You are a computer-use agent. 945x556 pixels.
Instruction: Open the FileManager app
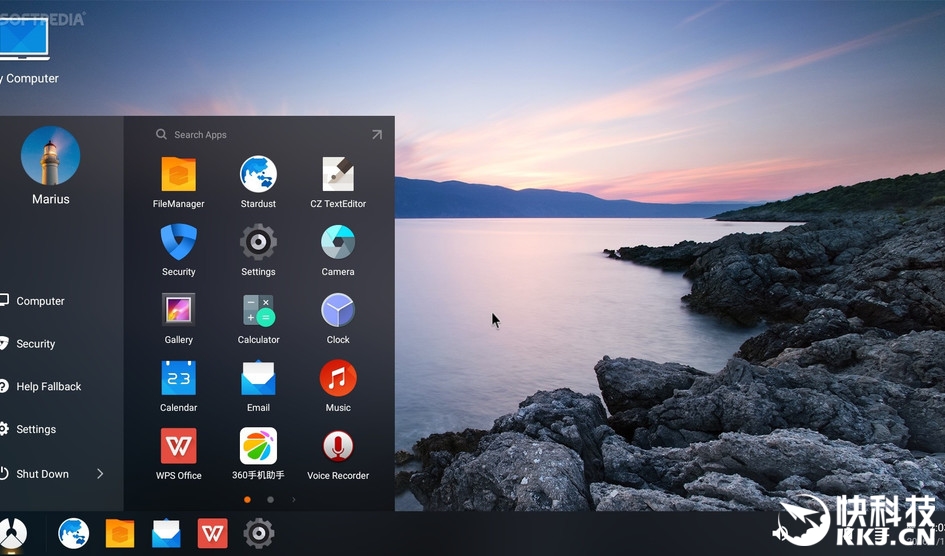[x=178, y=175]
